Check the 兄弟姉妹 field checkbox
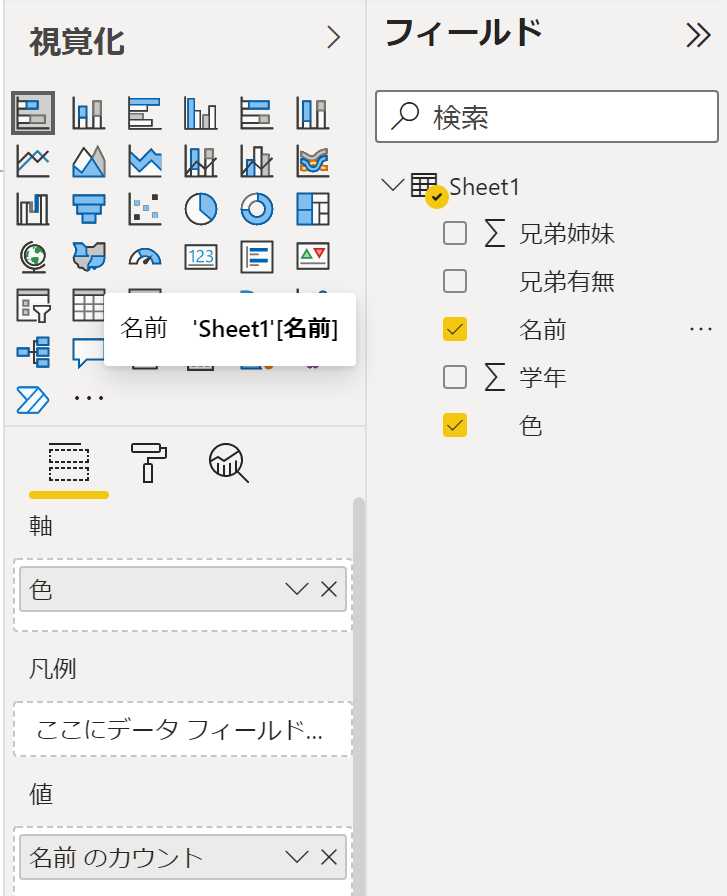This screenshot has width=727, height=896. (x=455, y=233)
